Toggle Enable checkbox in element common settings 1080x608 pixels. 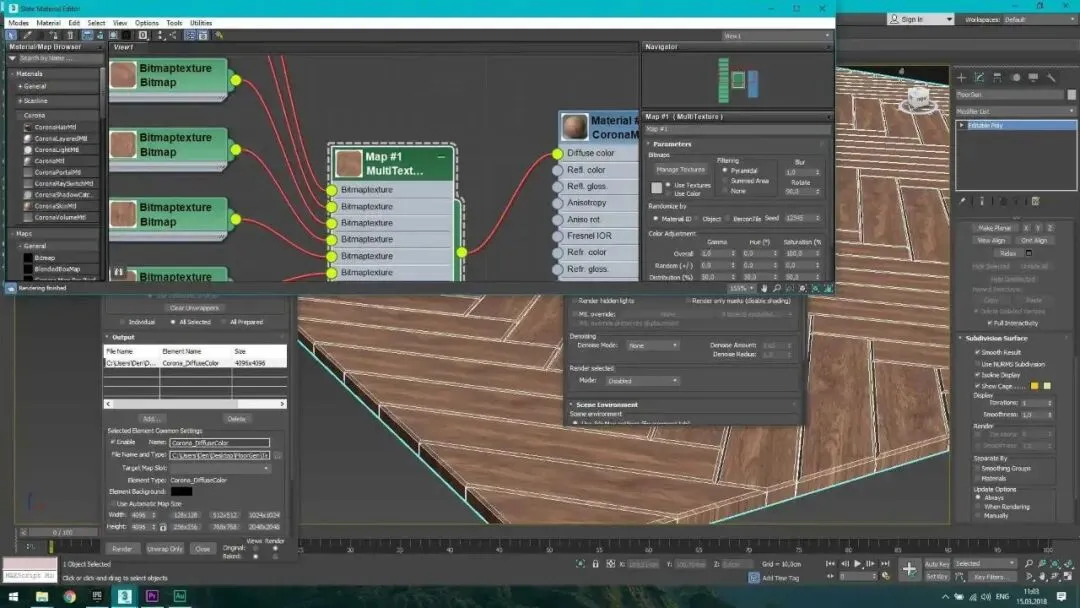click(113, 442)
